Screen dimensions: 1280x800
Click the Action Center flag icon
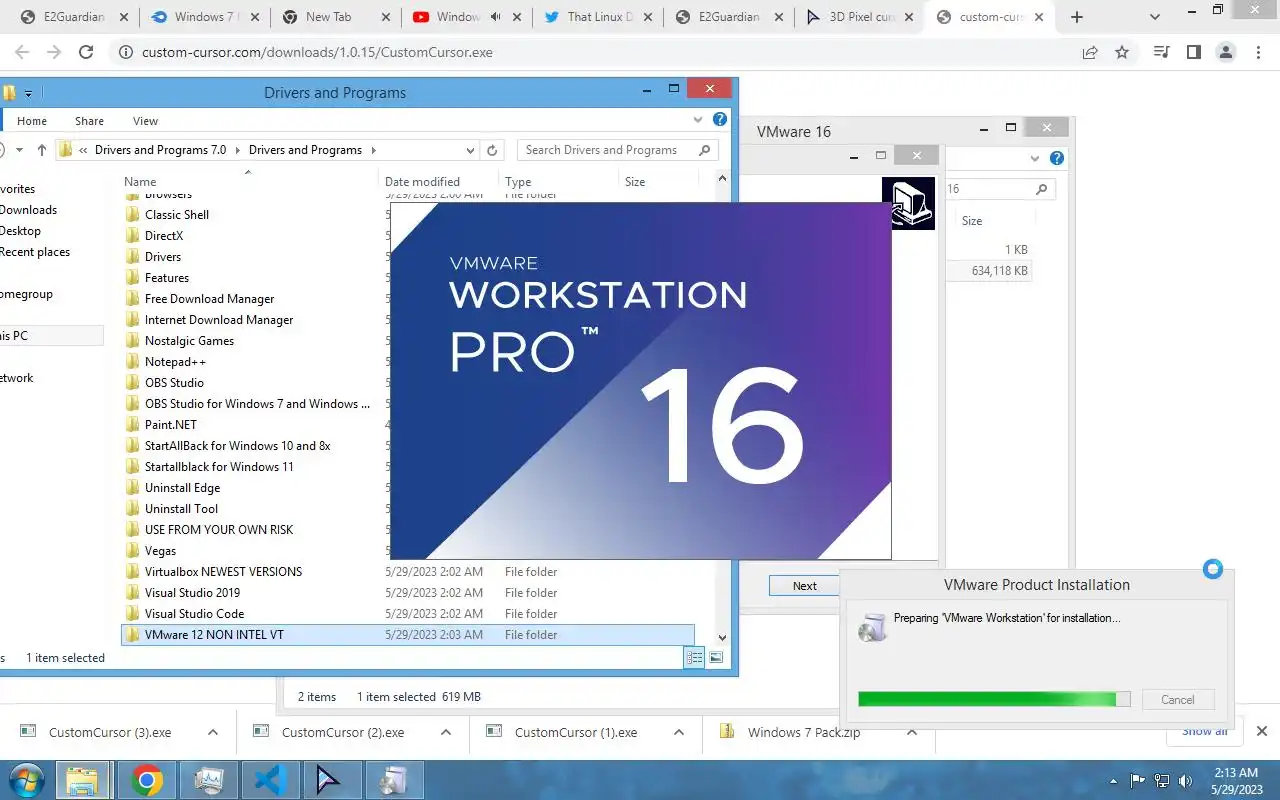(x=1138, y=781)
